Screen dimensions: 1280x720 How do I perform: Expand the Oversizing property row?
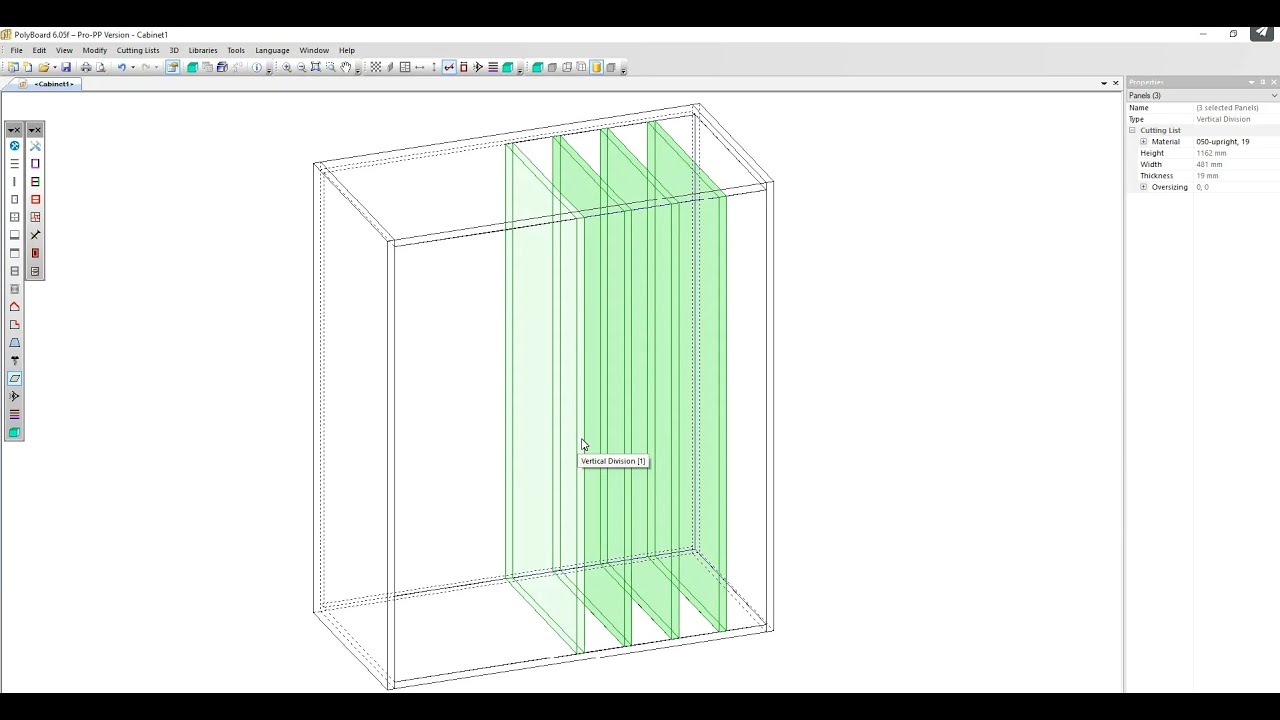(1143, 187)
